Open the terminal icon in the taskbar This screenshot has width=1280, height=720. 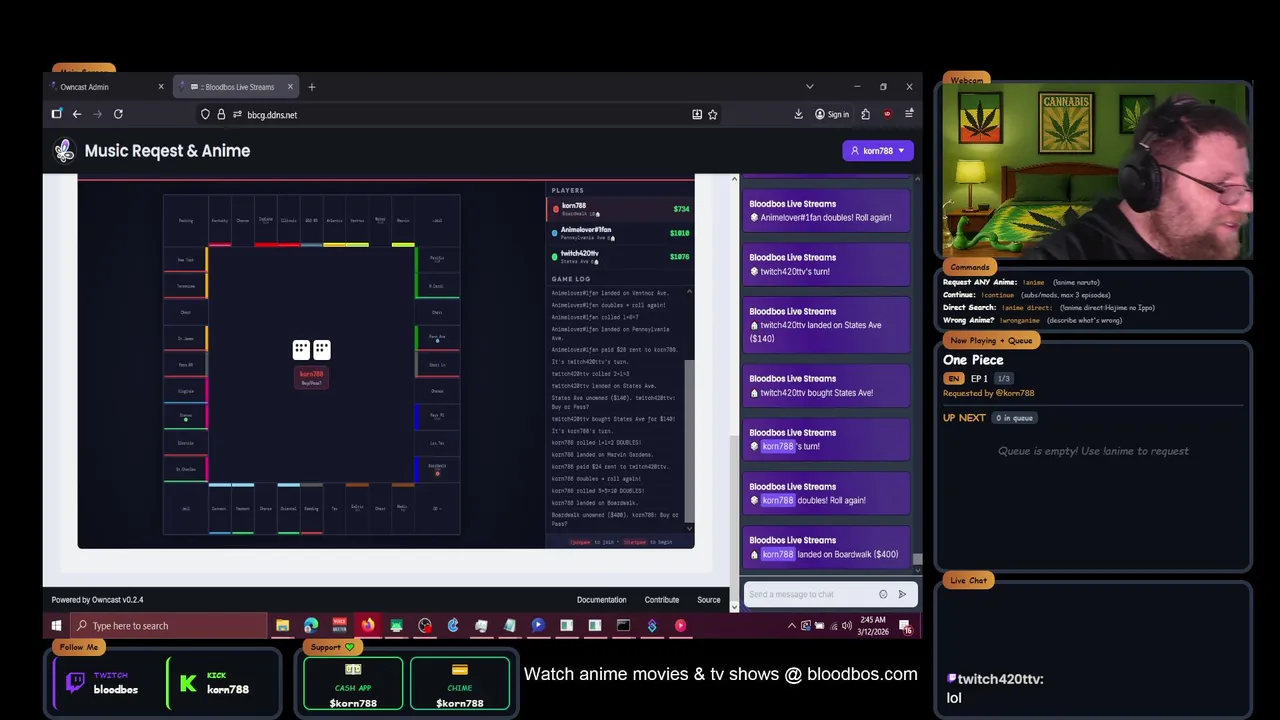(623, 626)
